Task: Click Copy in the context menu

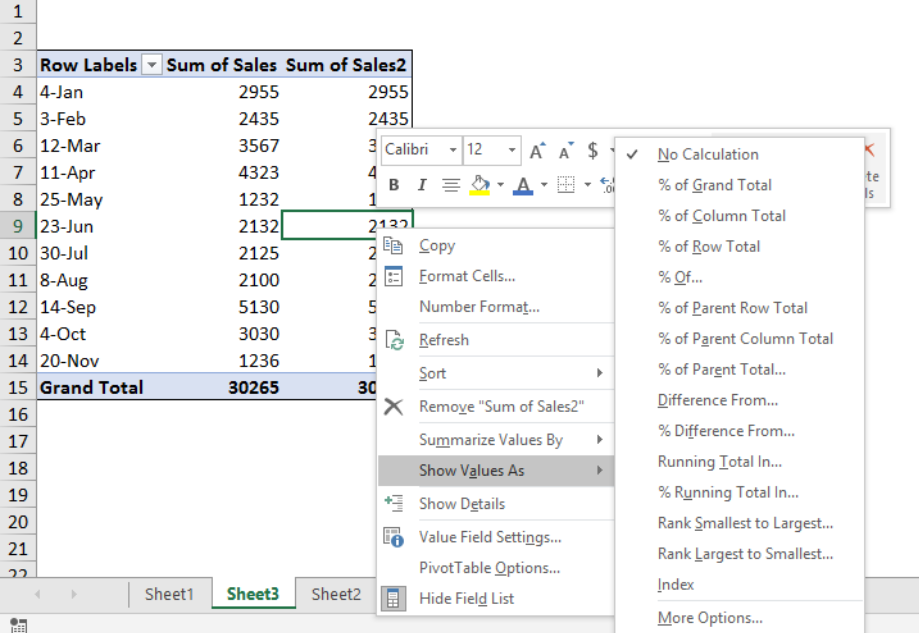Action: 496,245
